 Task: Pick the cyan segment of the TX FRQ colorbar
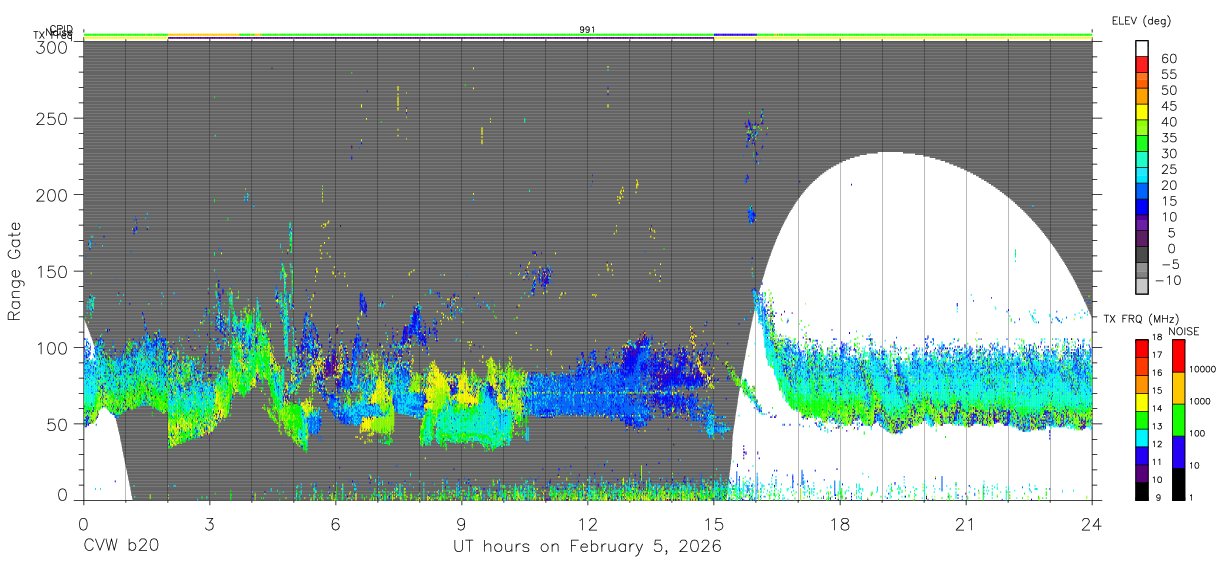point(1142,438)
